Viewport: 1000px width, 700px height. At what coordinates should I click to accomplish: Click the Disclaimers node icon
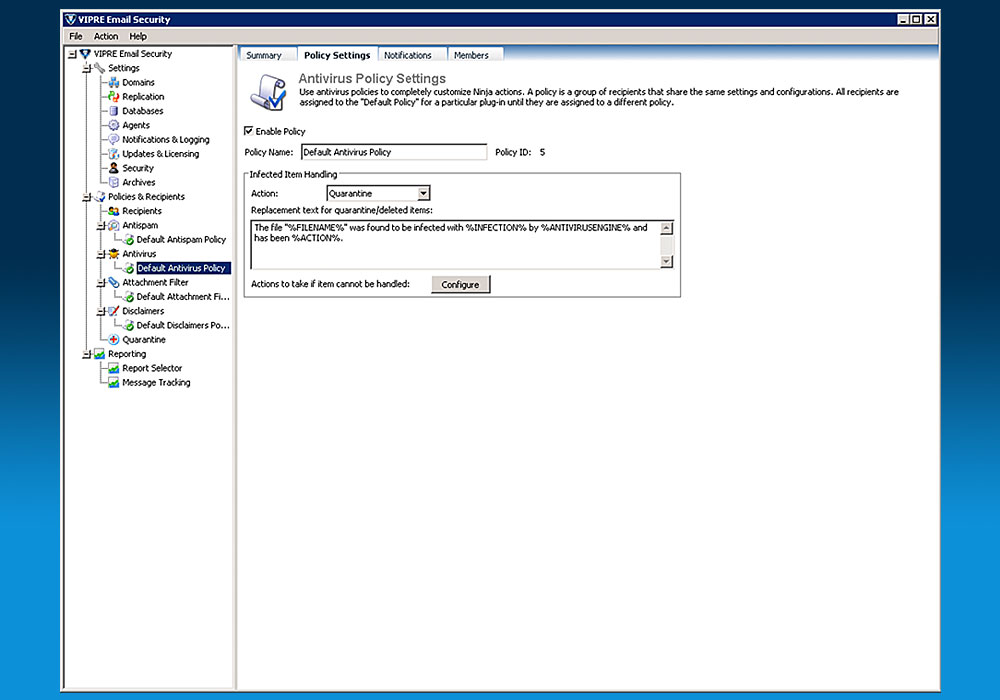click(114, 311)
